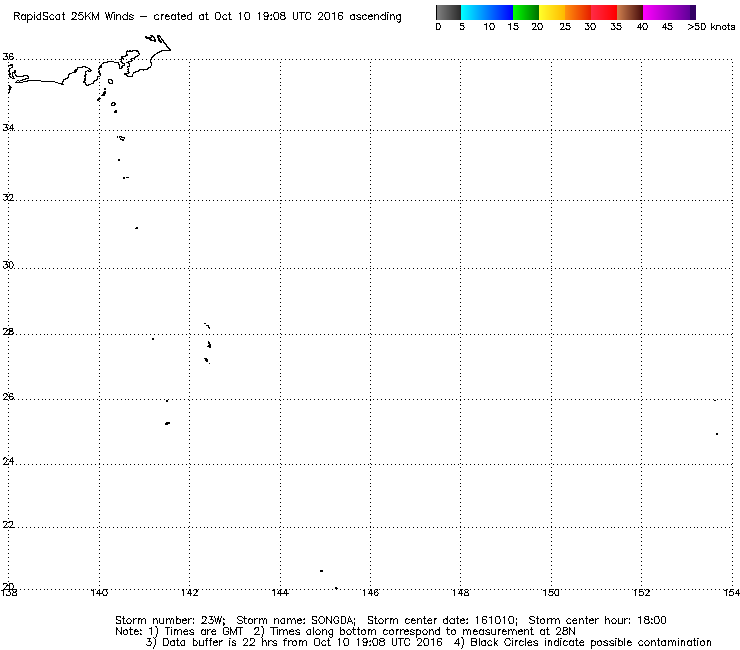Click the green 15-20 knots legend segment
The height and width of the screenshot is (650, 740).
526,12
